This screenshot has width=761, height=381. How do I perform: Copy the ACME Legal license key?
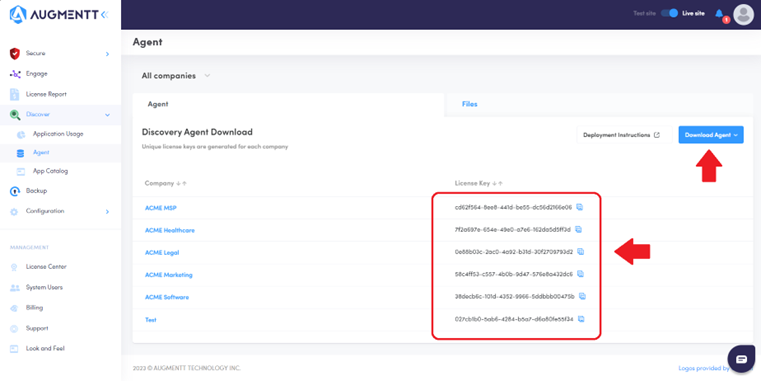[580, 252]
